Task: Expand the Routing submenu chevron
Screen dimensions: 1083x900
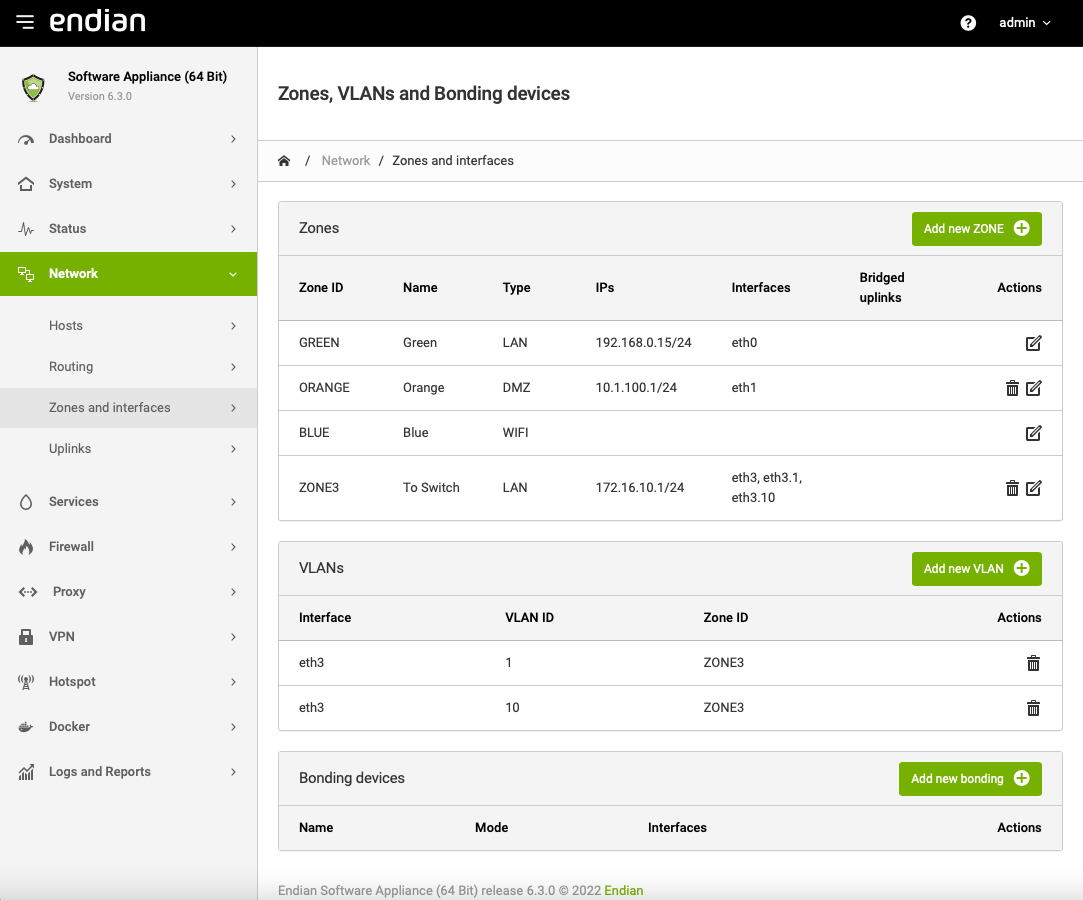Action: (x=233, y=367)
